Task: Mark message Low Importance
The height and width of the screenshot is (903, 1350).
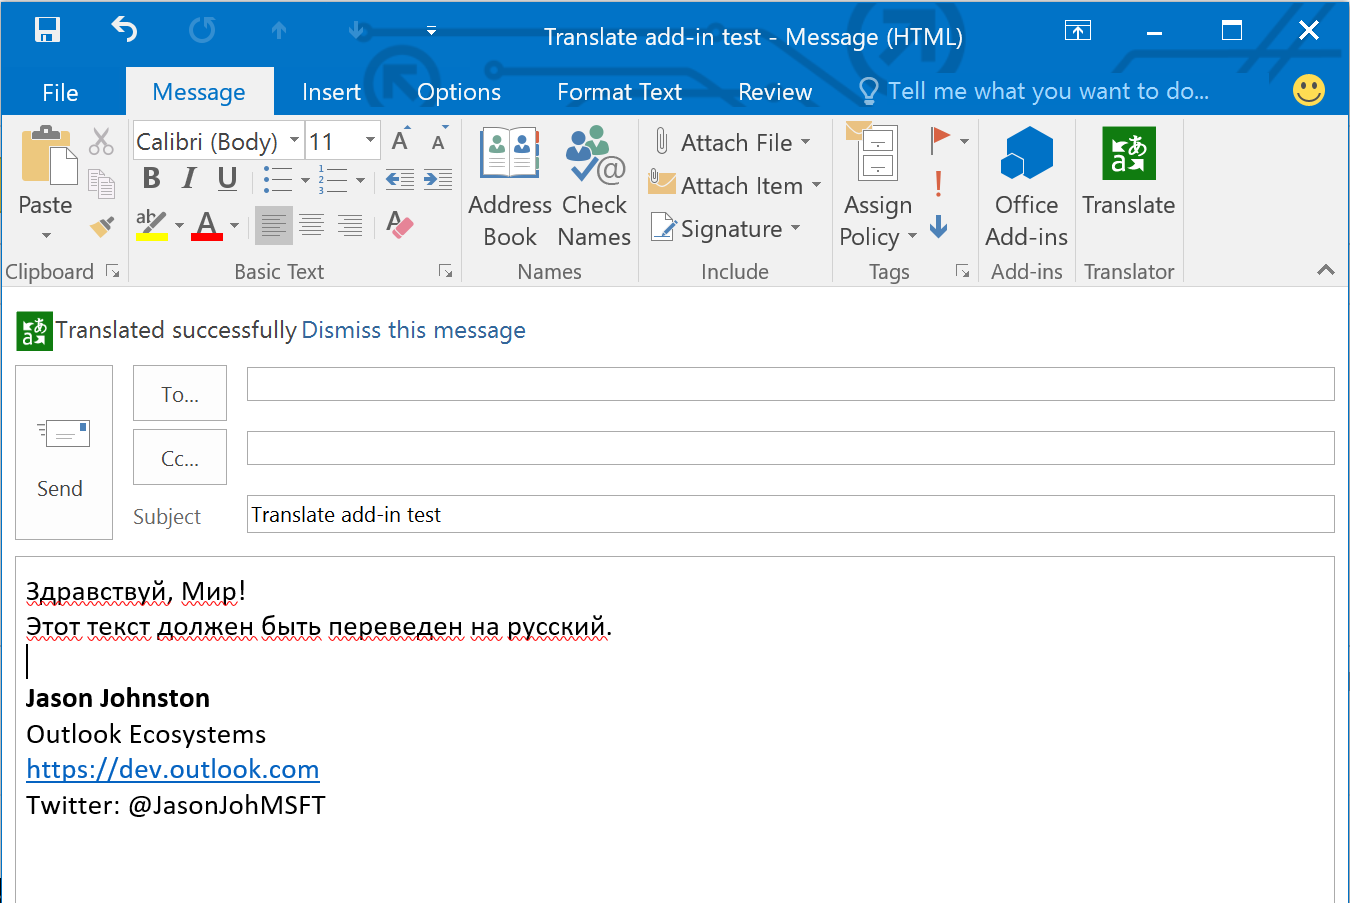Action: (938, 228)
